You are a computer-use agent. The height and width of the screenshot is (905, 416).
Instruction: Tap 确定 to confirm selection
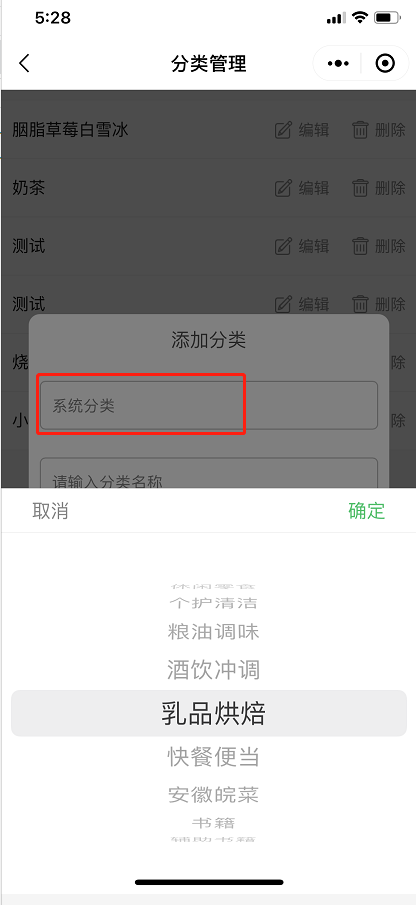pos(366,511)
